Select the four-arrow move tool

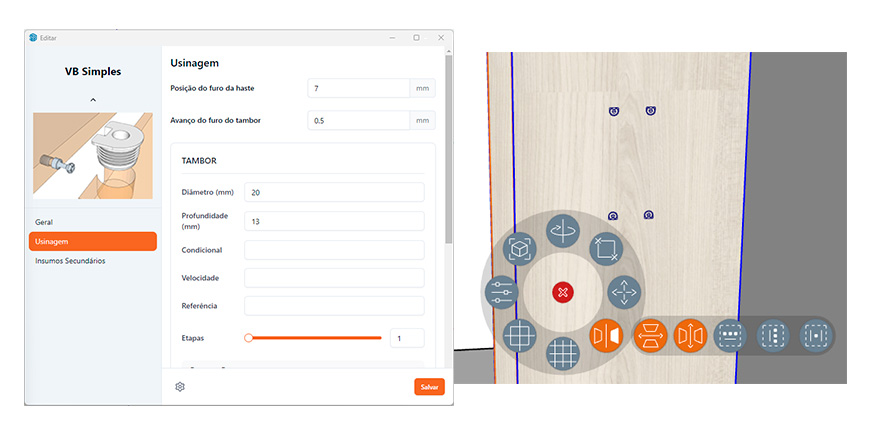click(x=624, y=292)
